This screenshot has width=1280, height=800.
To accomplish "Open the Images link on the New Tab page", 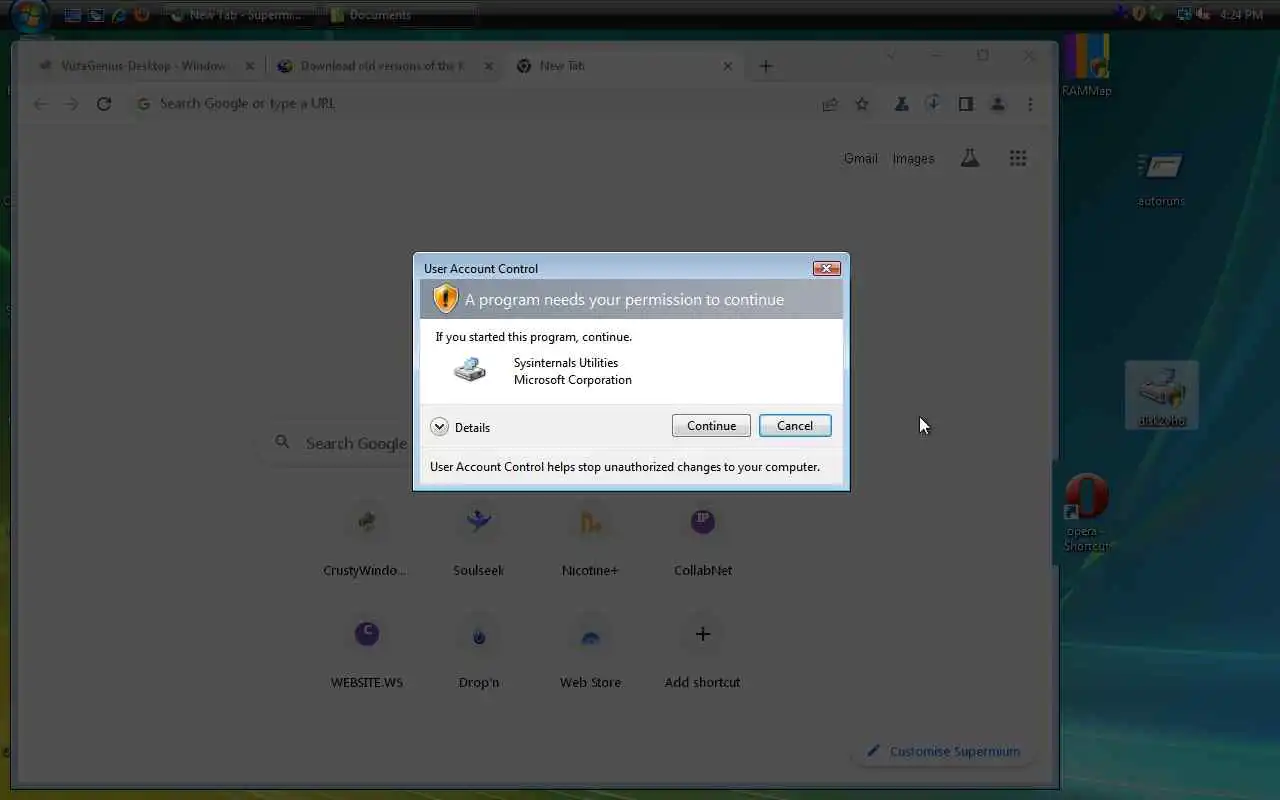I will click(x=913, y=158).
